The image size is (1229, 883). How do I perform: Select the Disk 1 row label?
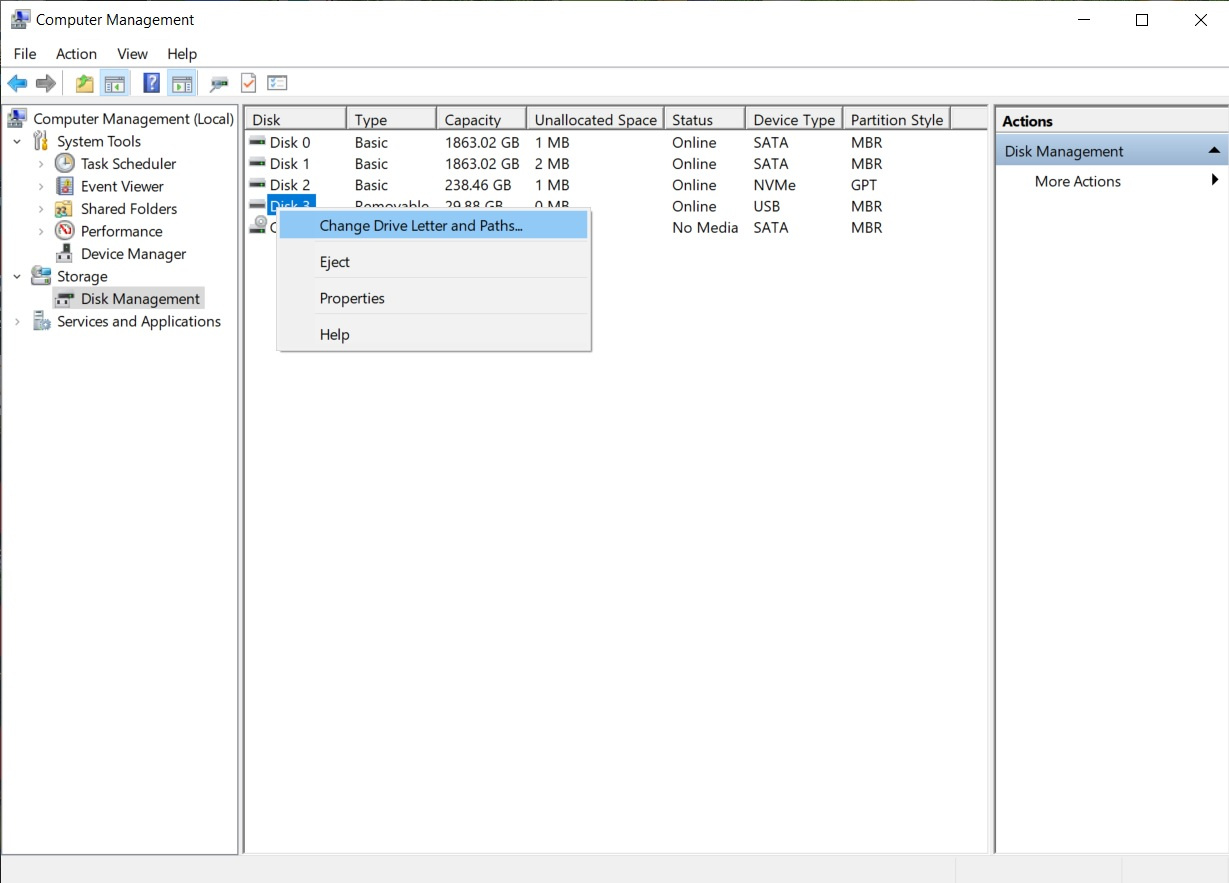(290, 163)
